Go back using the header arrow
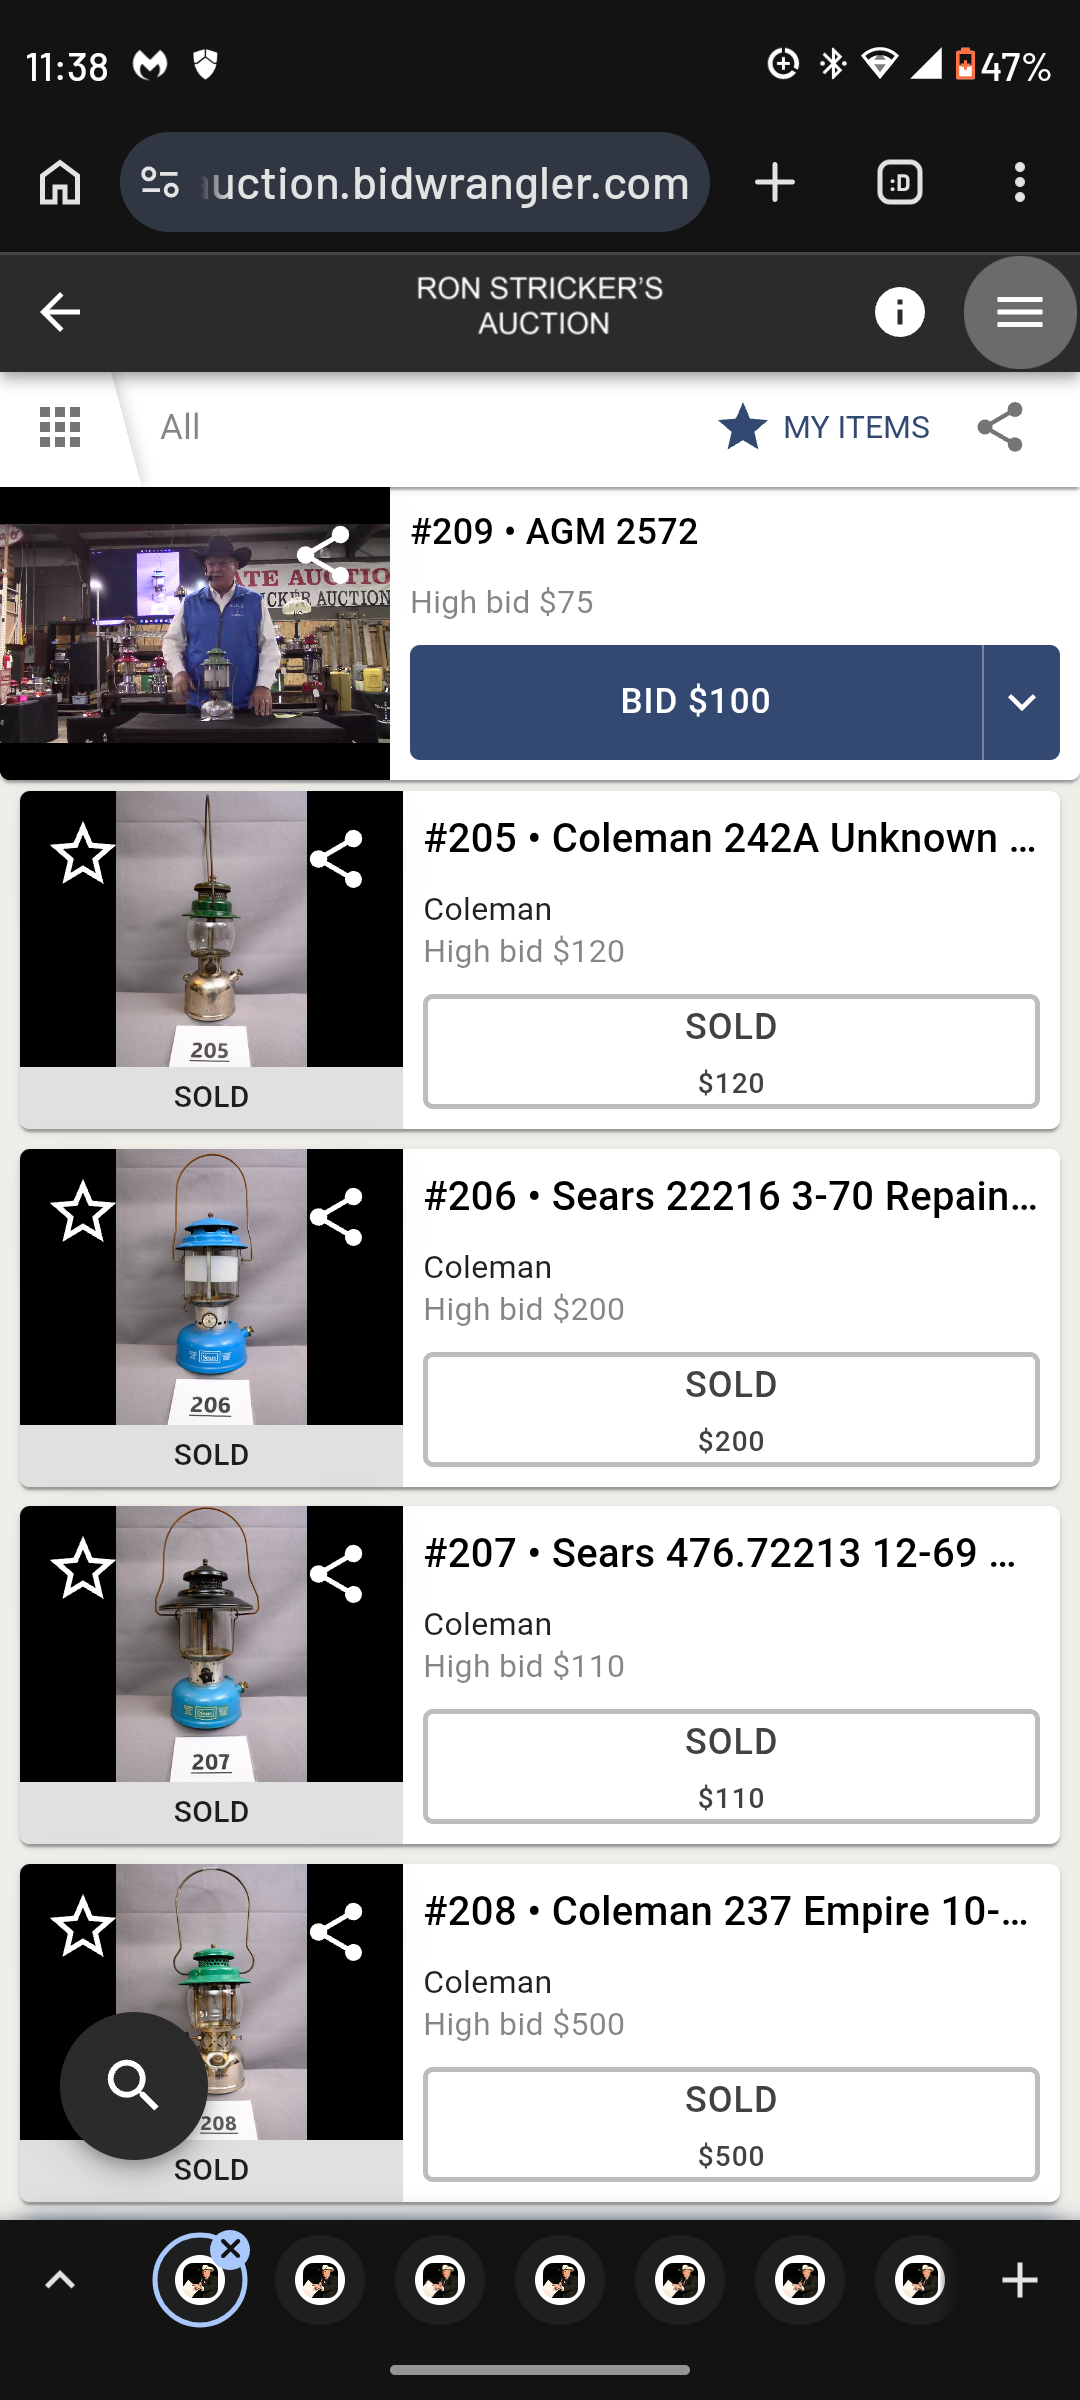The height and width of the screenshot is (2400, 1080). click(x=60, y=312)
